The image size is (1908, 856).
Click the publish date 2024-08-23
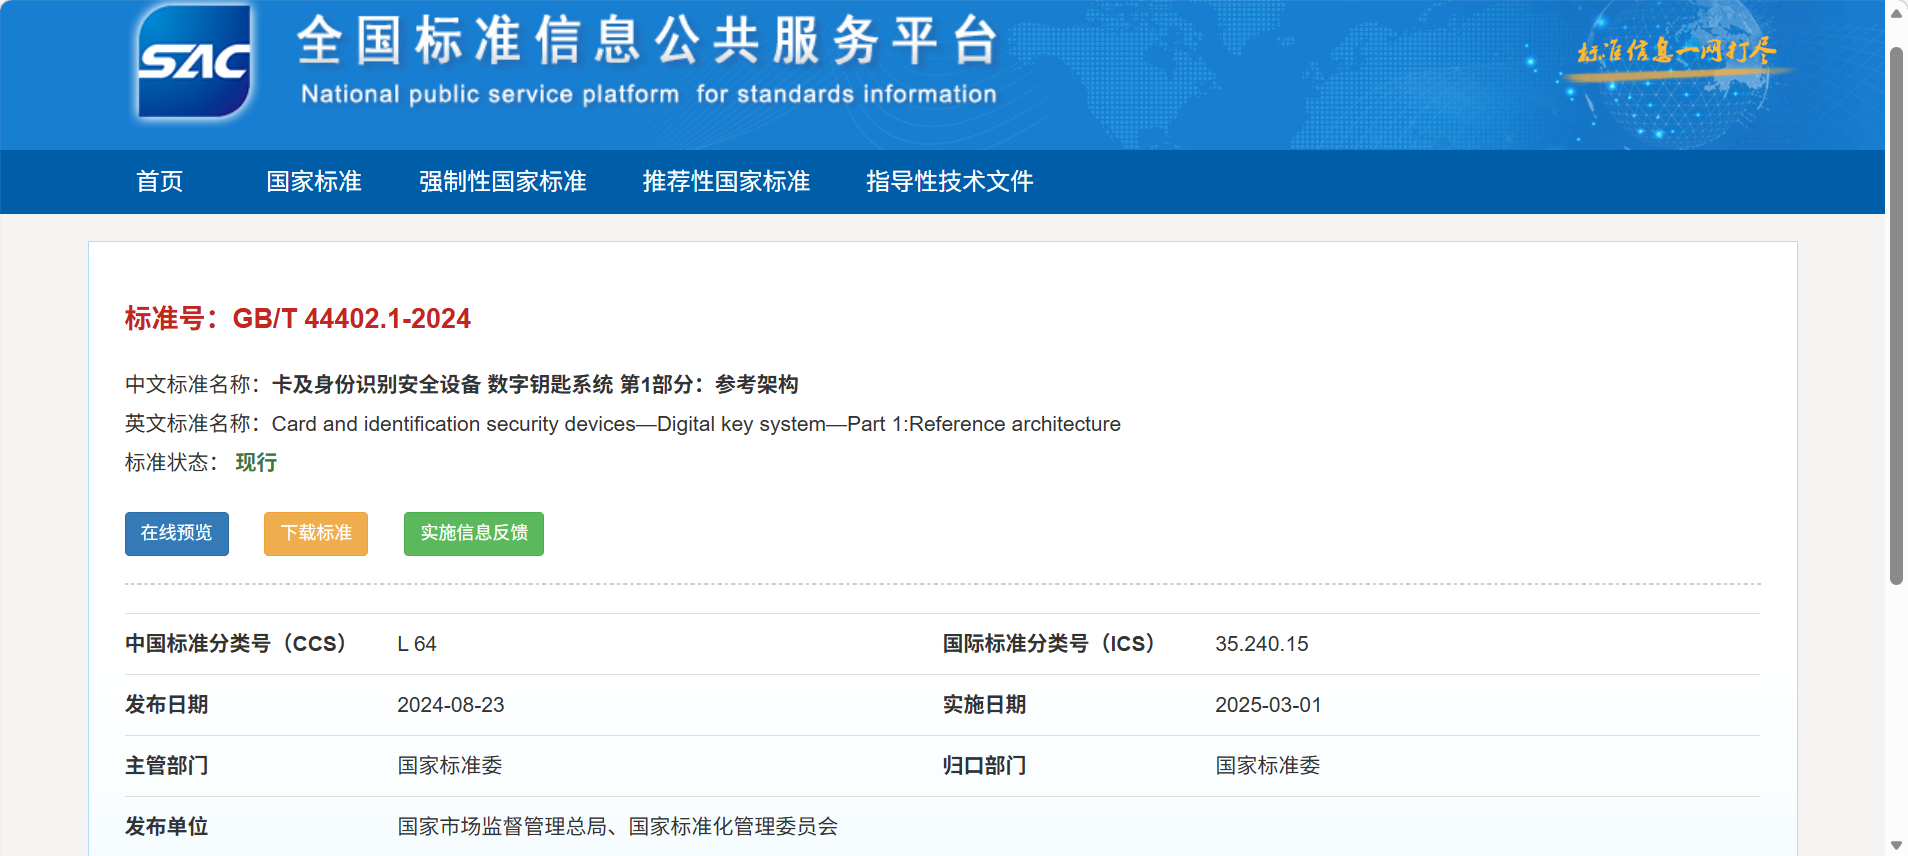(x=451, y=705)
